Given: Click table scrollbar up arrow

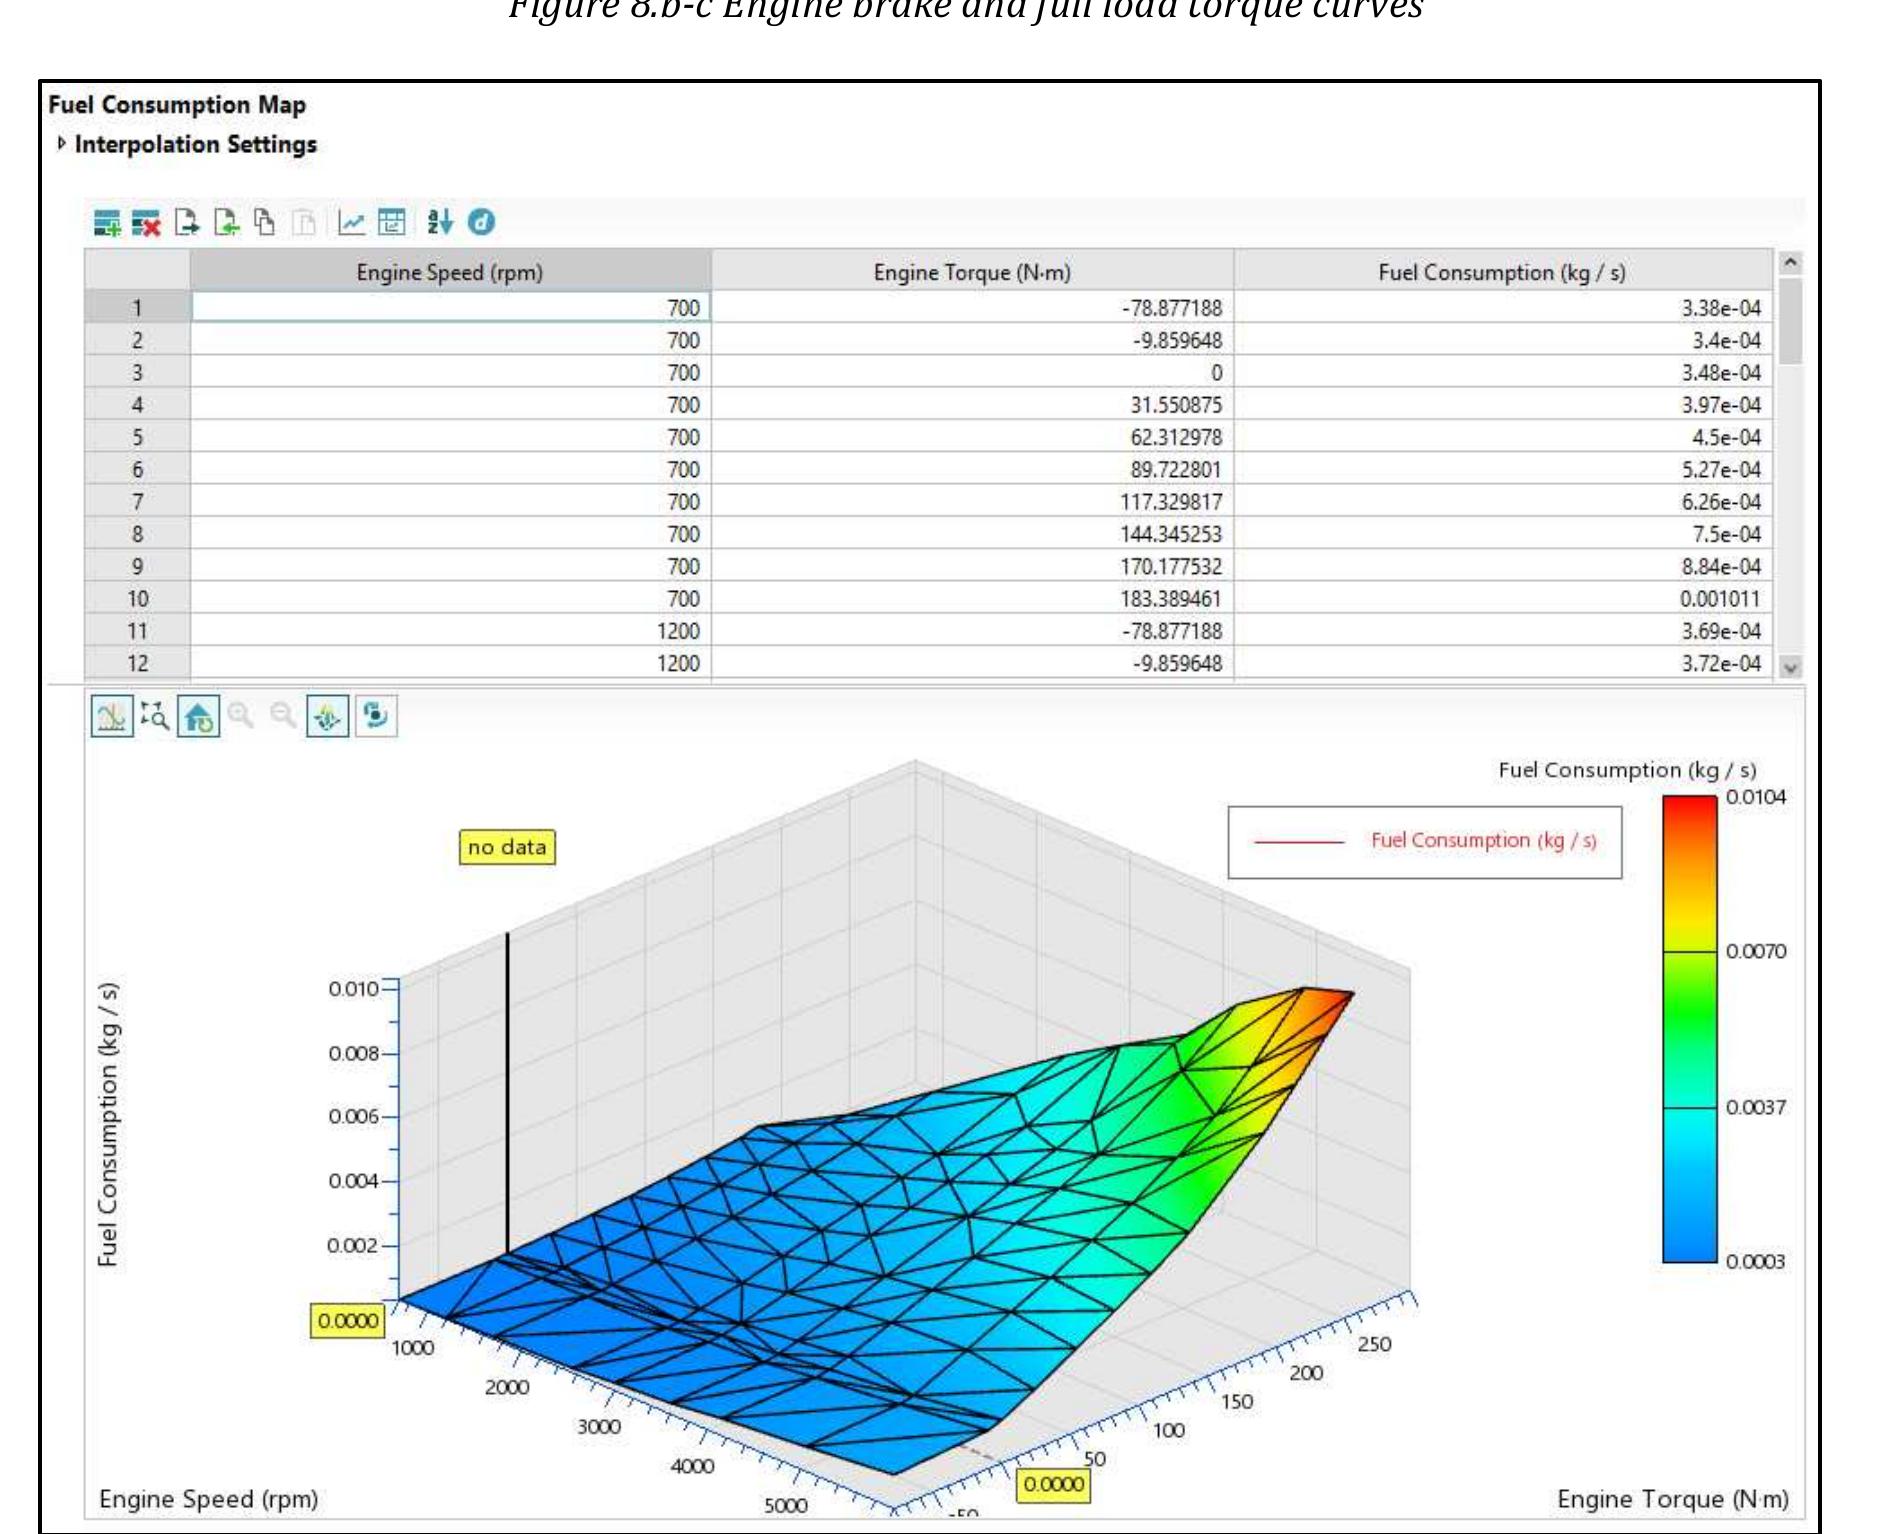Looking at the screenshot, I should tap(1790, 263).
